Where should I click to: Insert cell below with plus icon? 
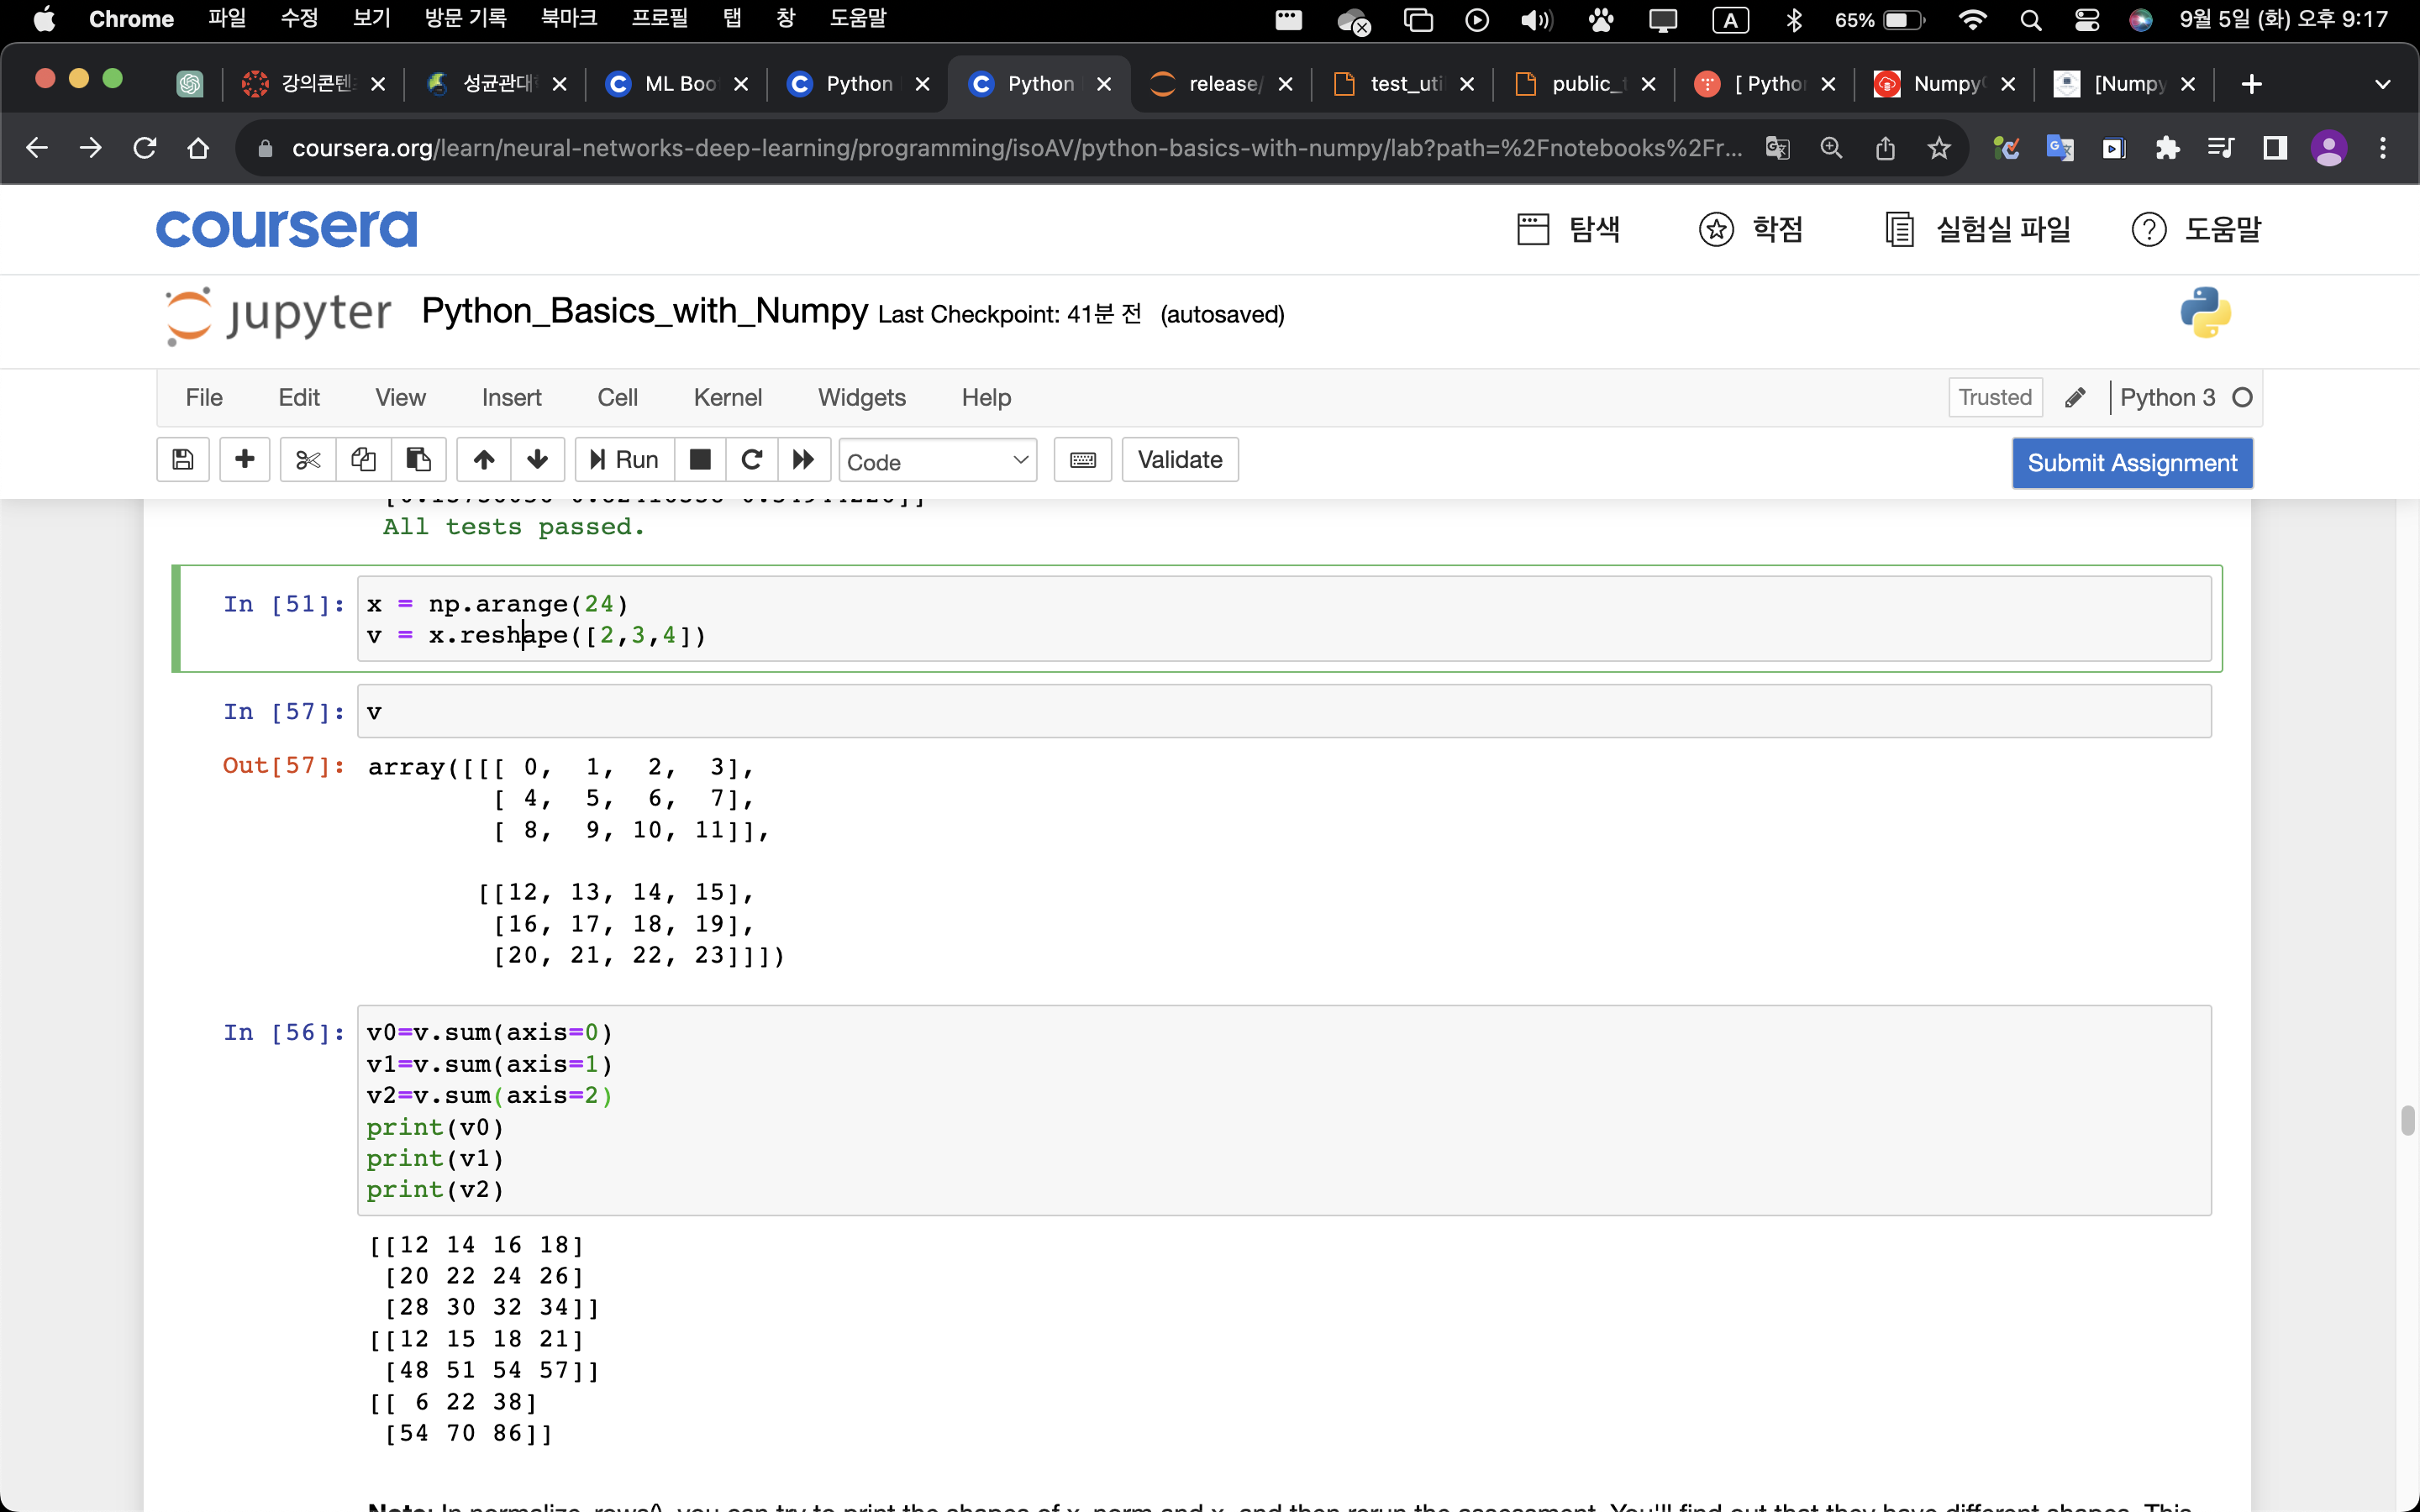point(244,460)
